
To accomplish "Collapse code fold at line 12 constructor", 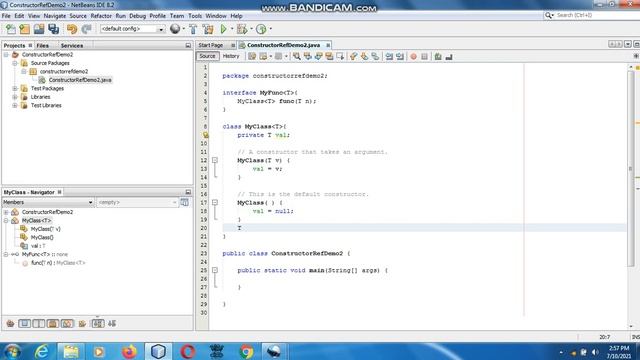I will click(x=215, y=160).
